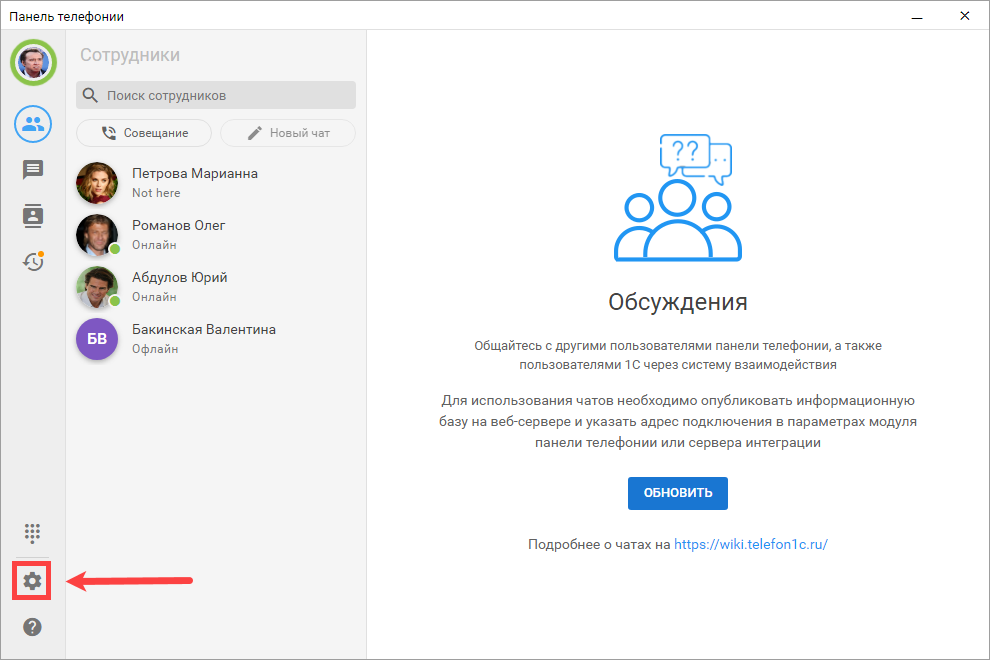Open the contacts book icon
The width and height of the screenshot is (990, 660).
[33, 215]
